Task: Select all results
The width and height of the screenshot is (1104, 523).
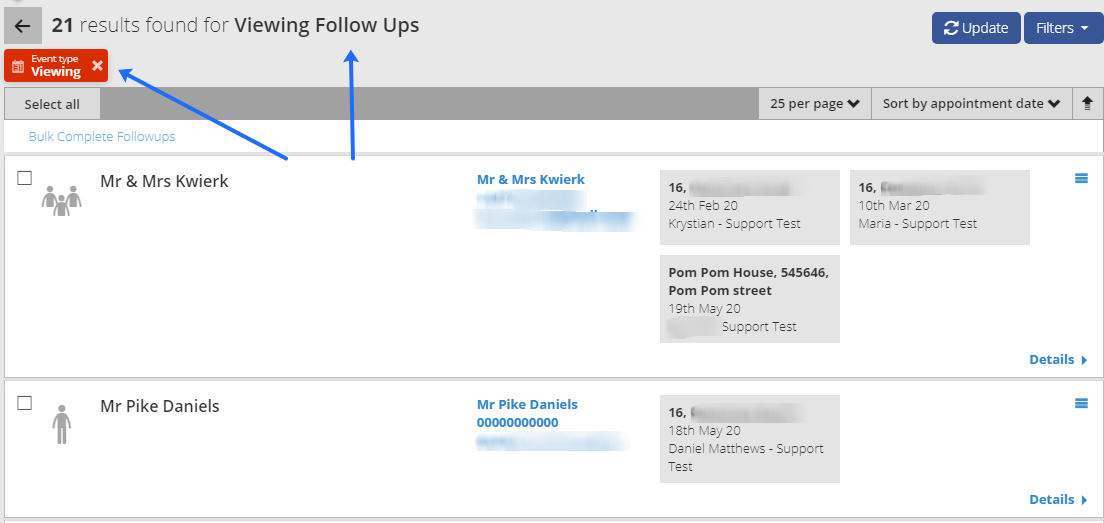Action: (x=52, y=104)
